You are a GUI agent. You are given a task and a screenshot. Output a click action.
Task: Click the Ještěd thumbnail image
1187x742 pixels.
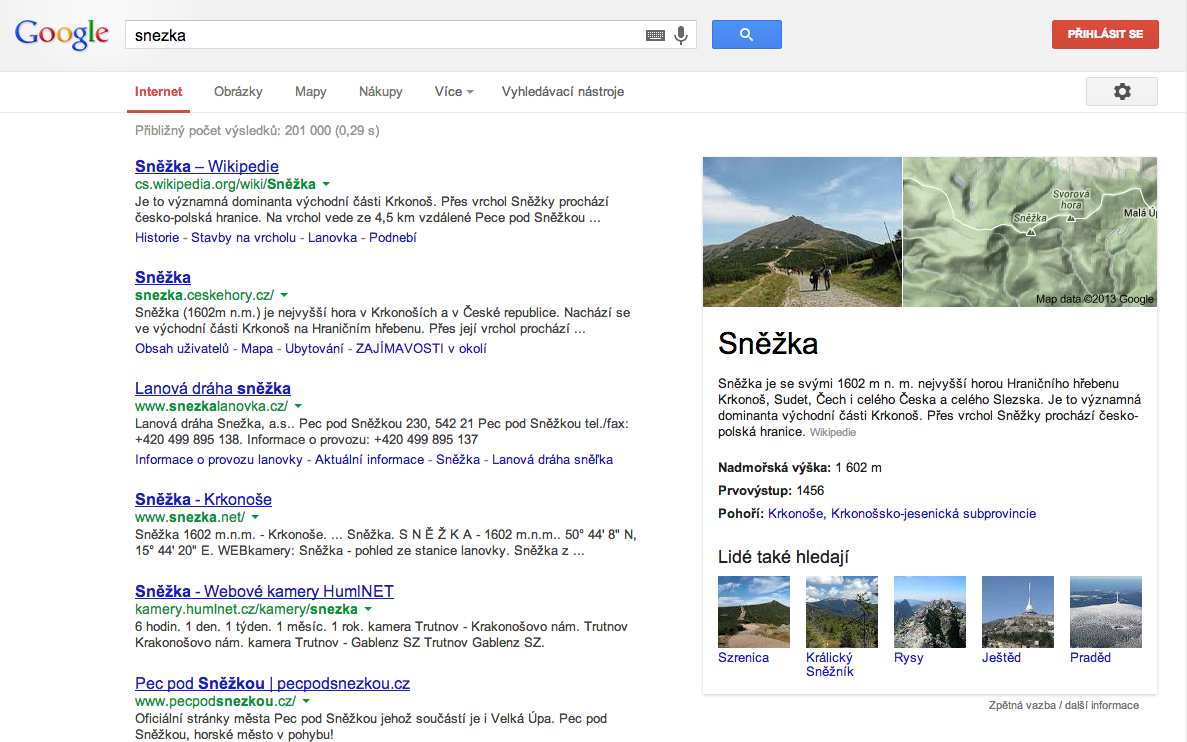1017,612
